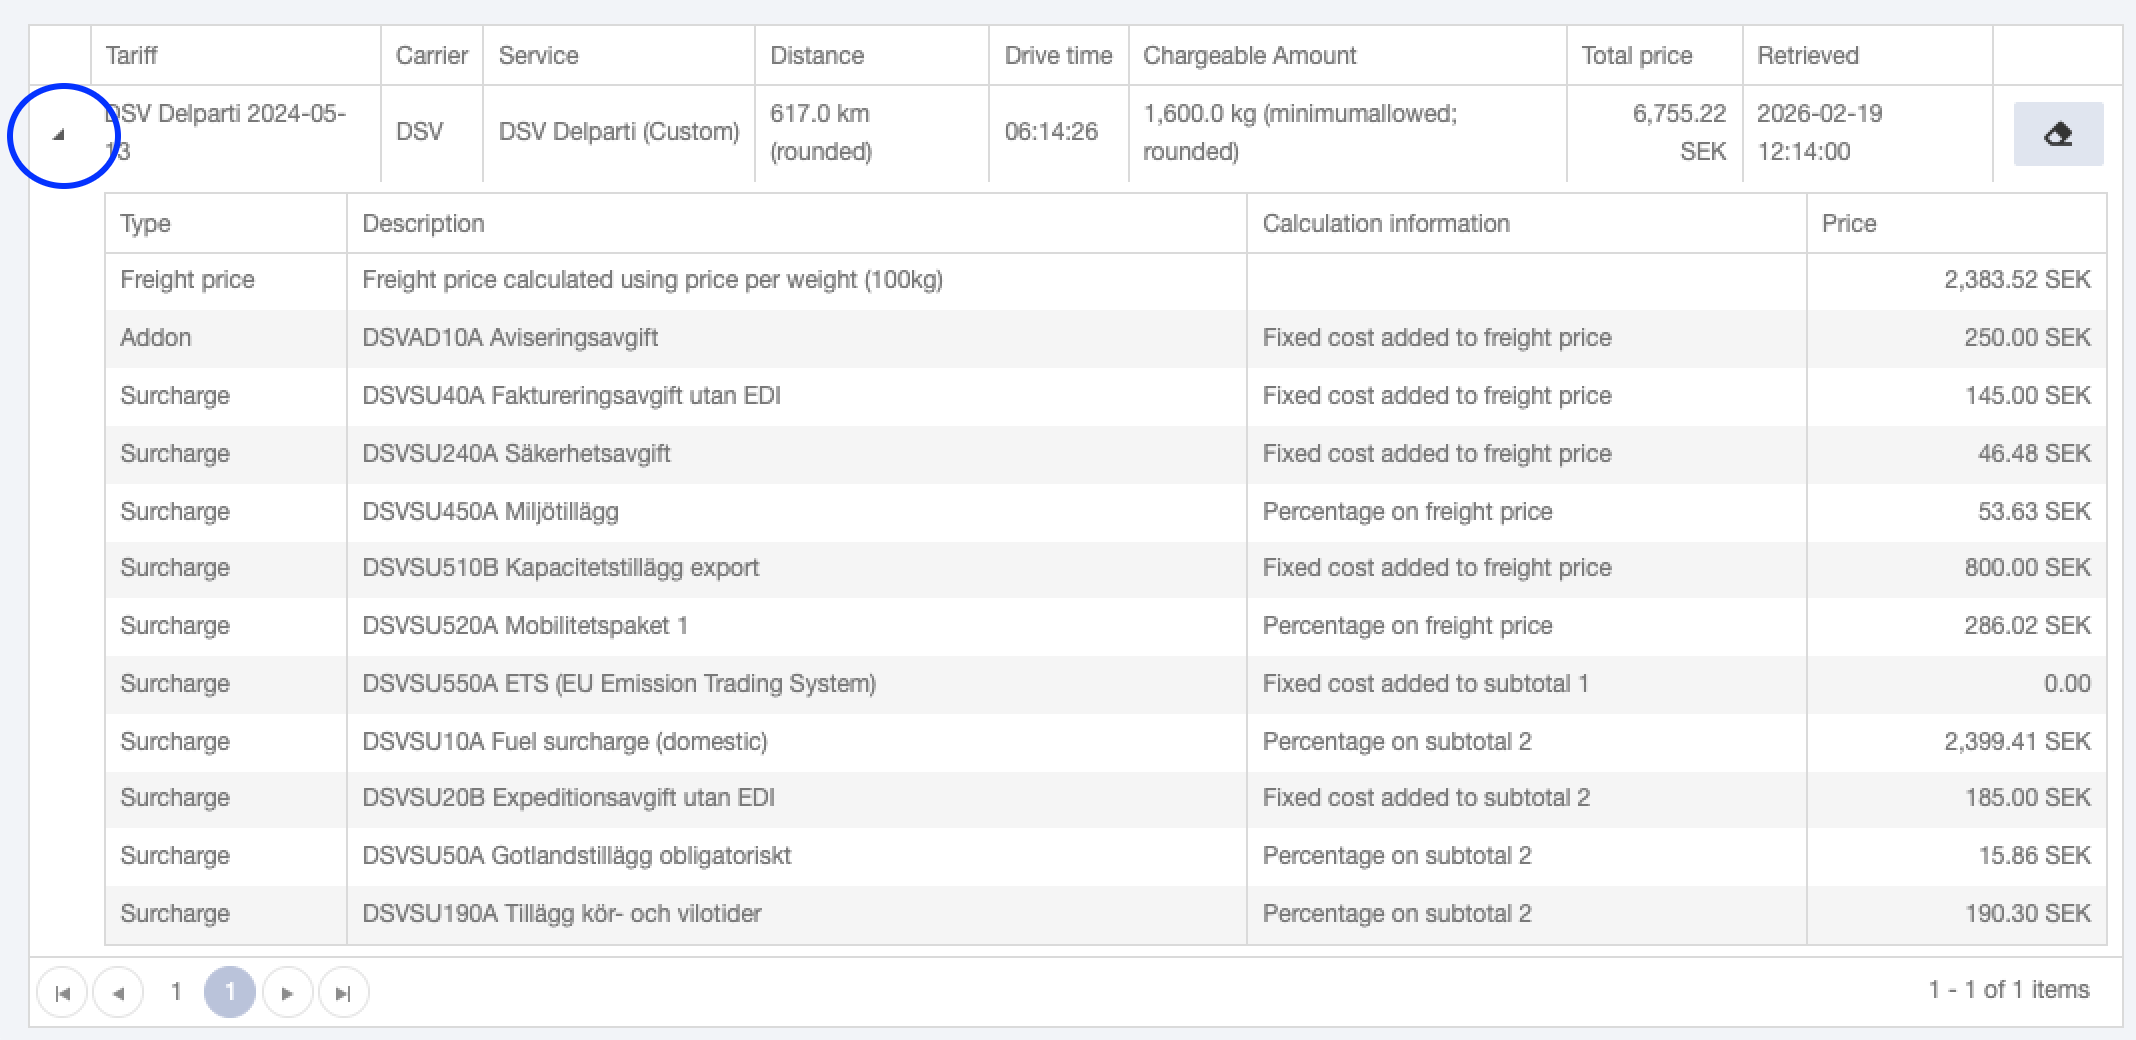Select the DSVAD10A Aviseringsavgift addon row

1106,338
